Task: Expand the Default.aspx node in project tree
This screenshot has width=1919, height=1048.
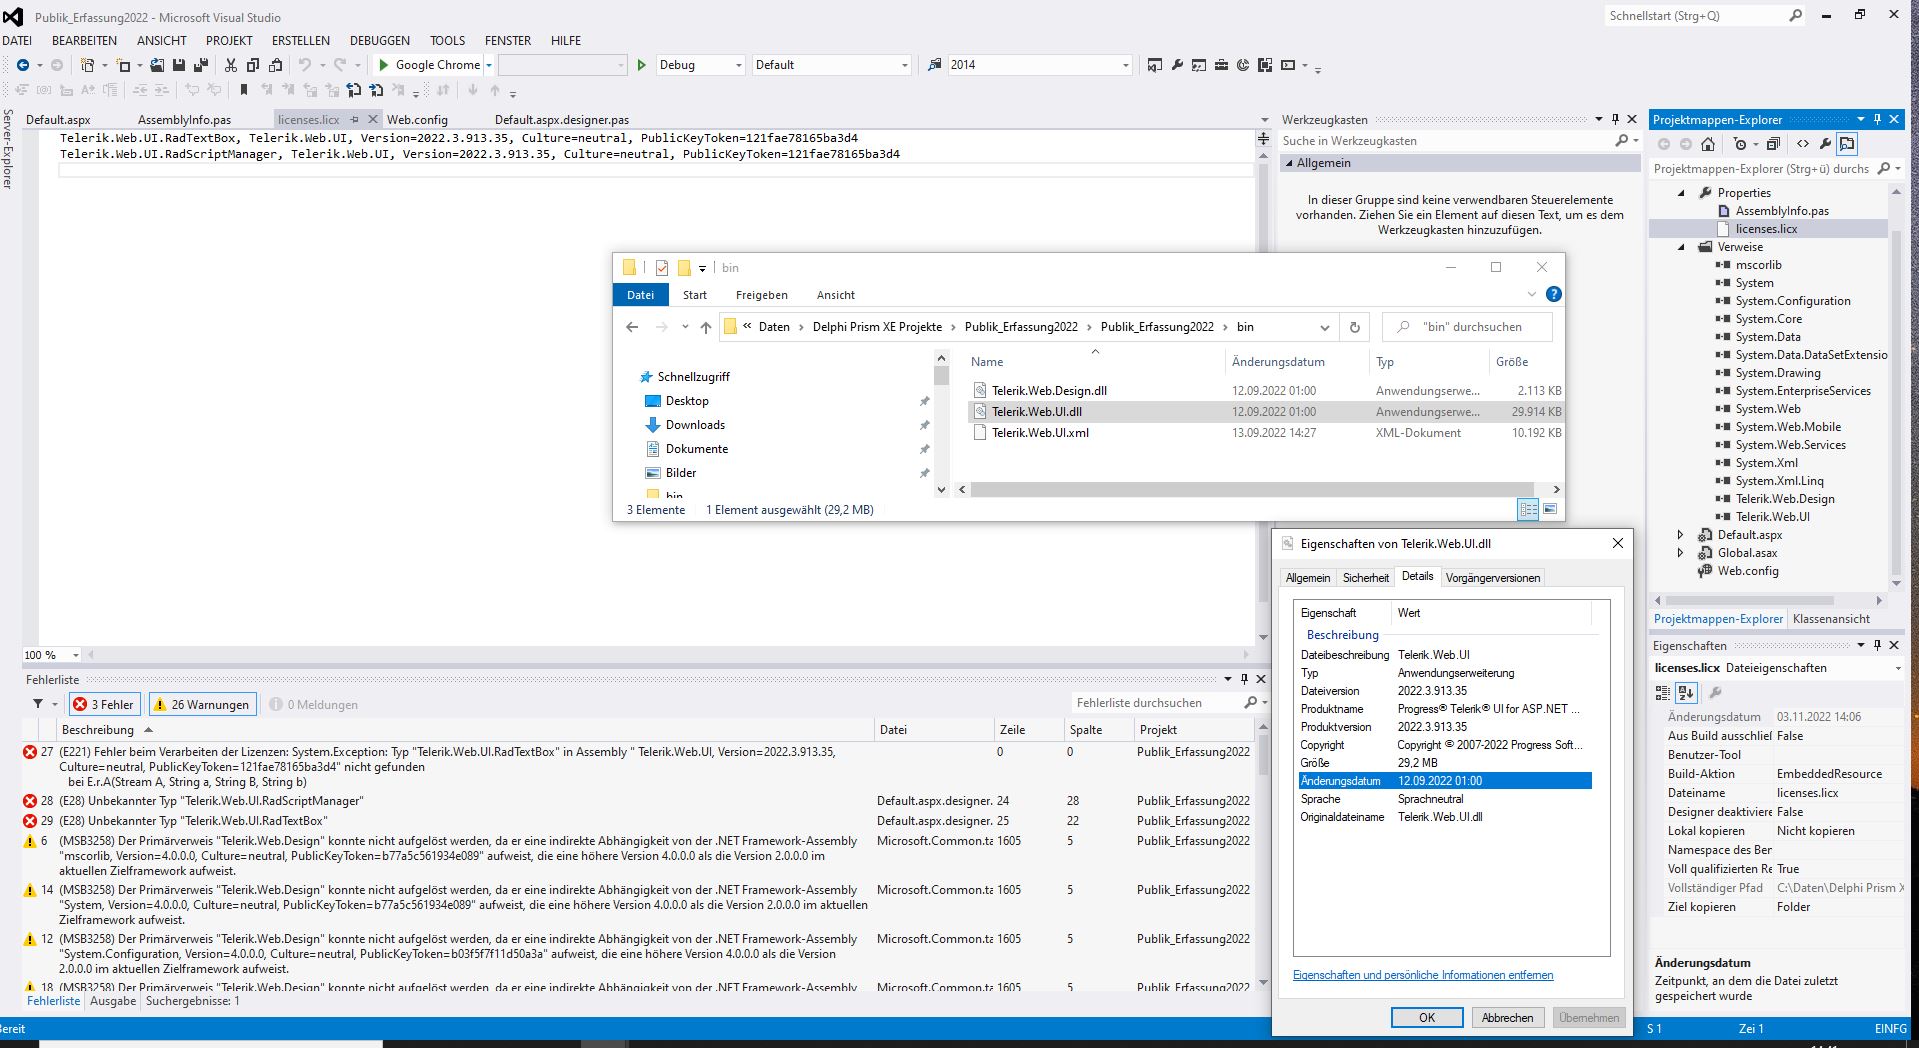Action: [1680, 535]
